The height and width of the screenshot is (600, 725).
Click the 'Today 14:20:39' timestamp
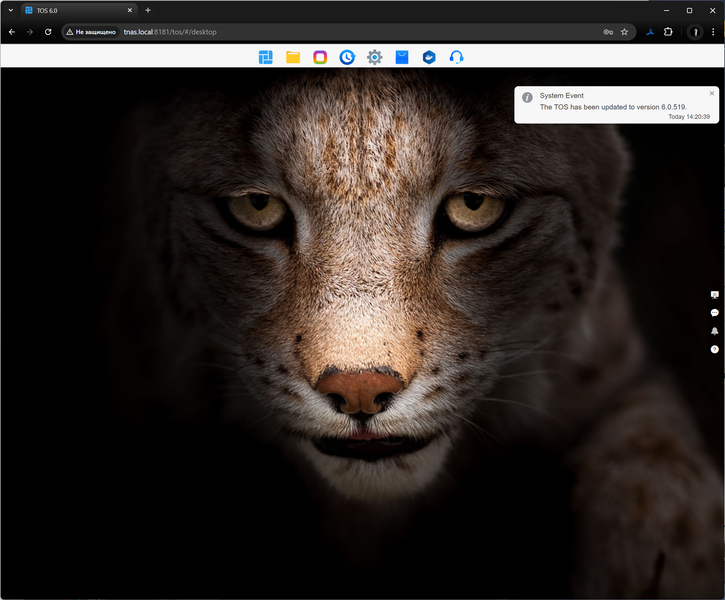[688, 117]
